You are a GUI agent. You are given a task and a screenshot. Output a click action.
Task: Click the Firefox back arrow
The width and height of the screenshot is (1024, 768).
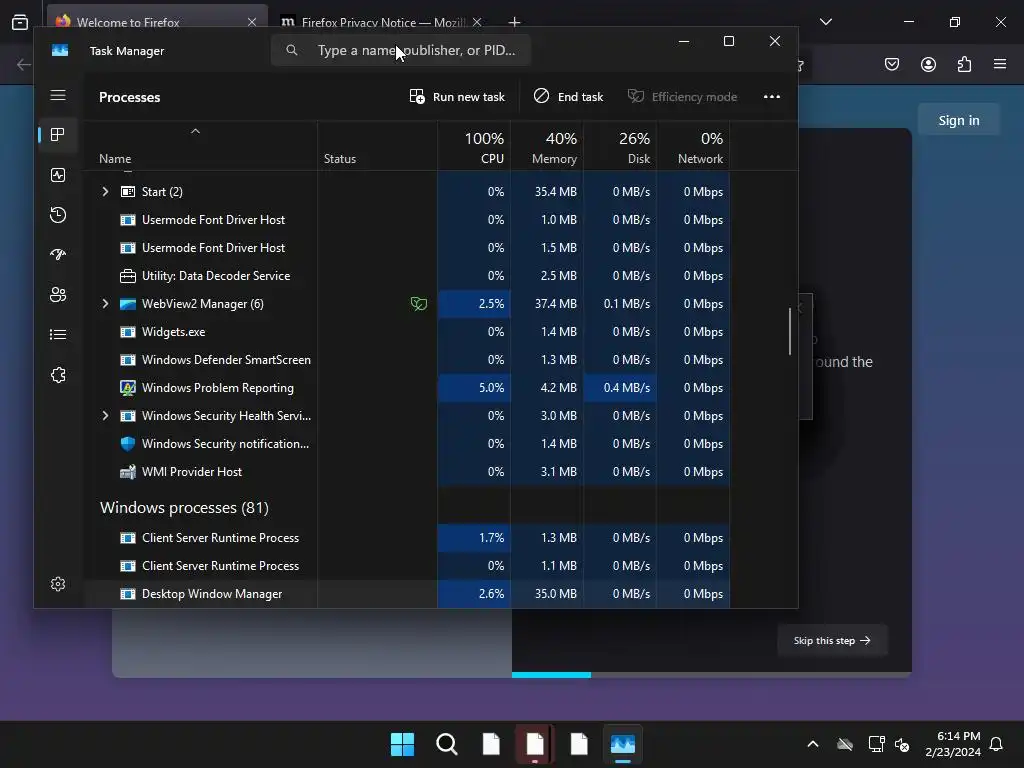[x=24, y=64]
